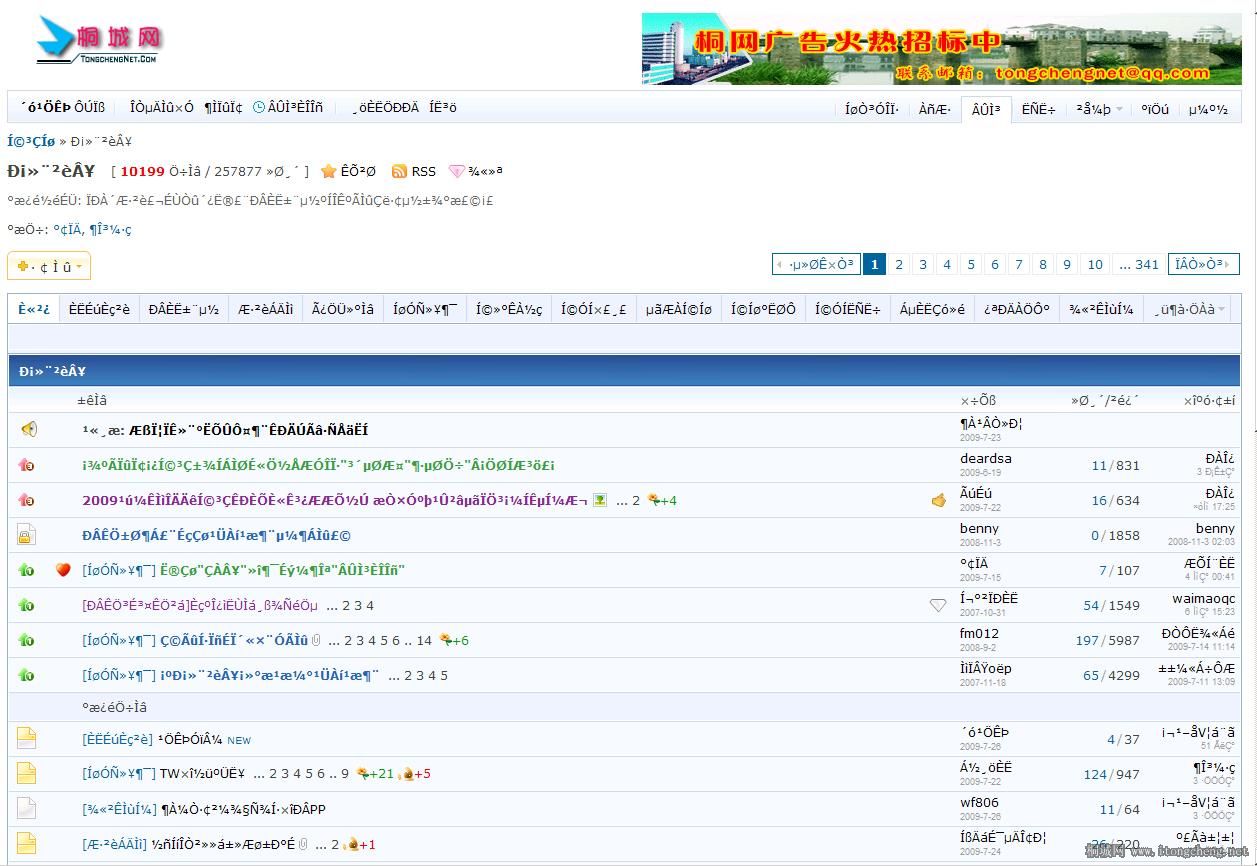Screen dimensions: 1257x866
Task: Expand the last thread-category tab dropdown arrow
Action: point(1221,310)
